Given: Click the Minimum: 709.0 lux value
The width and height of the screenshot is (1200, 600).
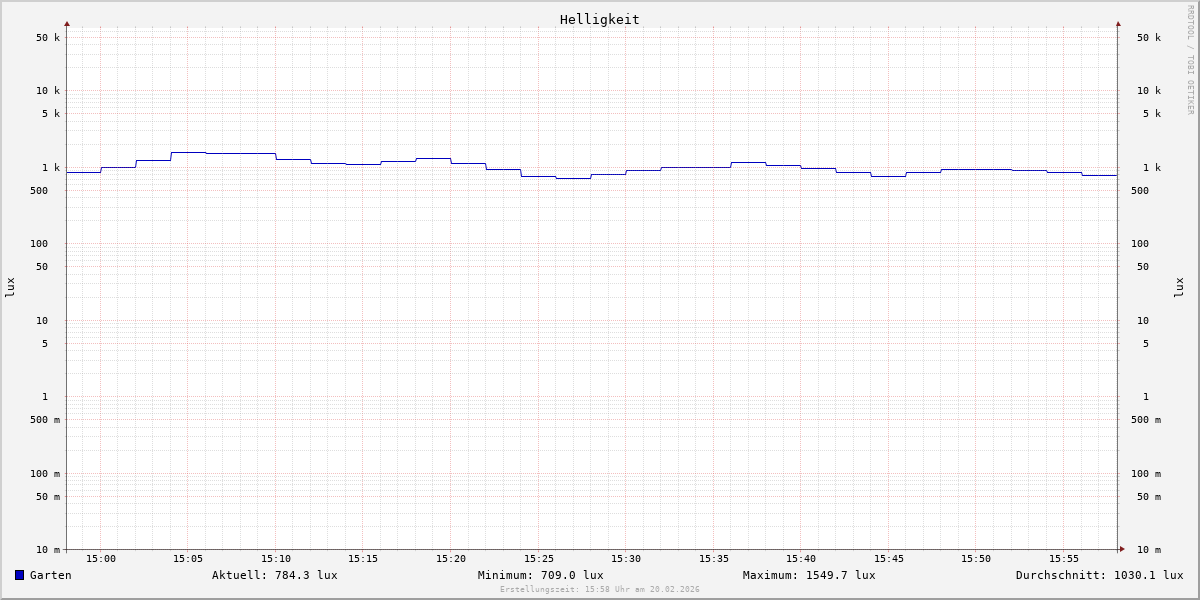Looking at the screenshot, I should (540, 575).
